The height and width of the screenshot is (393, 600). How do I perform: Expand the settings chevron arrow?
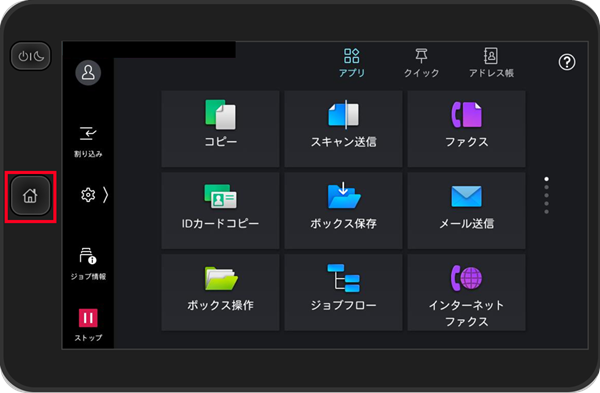pyautogui.click(x=106, y=195)
